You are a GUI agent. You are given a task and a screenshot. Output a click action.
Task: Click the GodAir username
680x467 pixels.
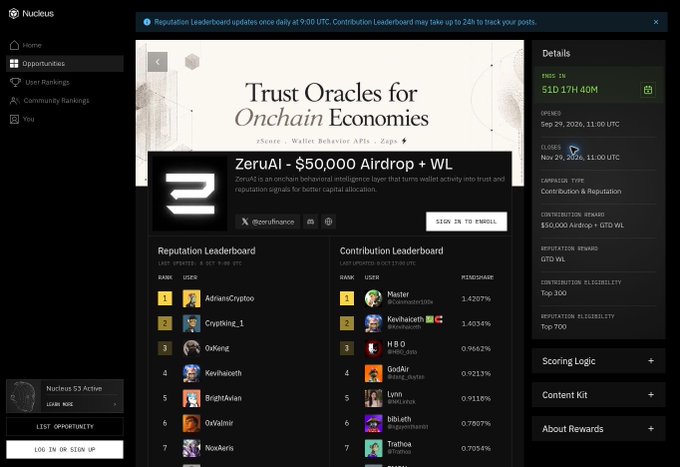[x=398, y=369]
